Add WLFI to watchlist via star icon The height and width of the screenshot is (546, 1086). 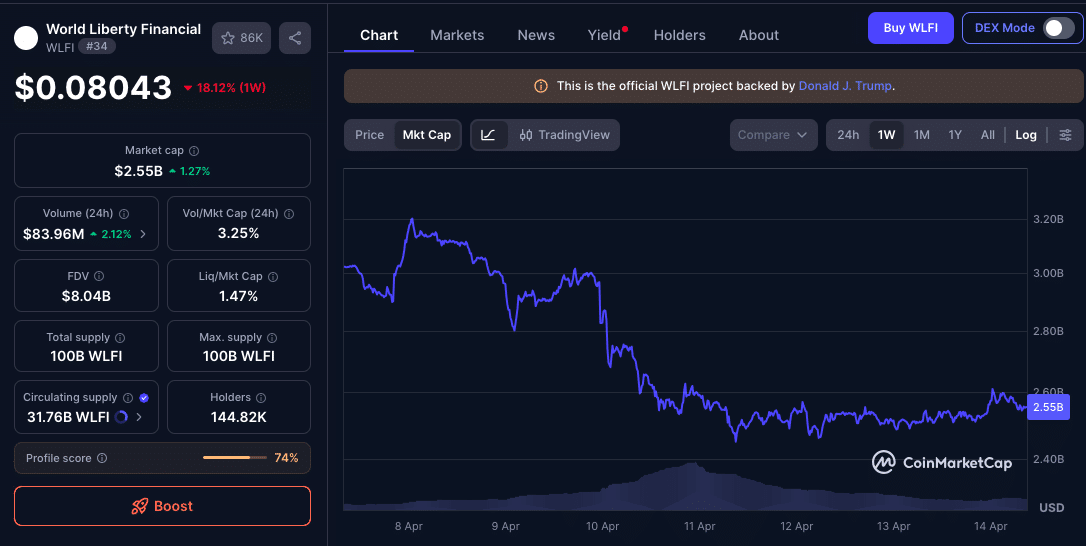pyautogui.click(x=241, y=38)
